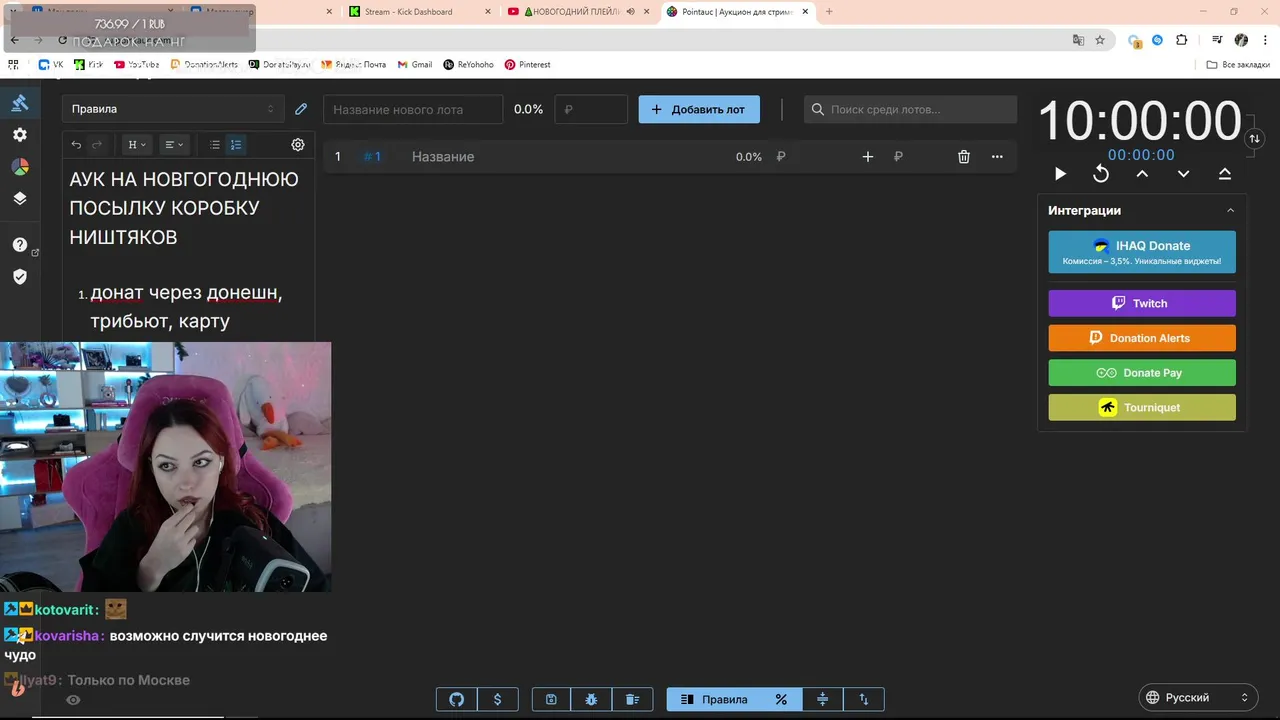Open settings gear in left sidebar
The image size is (1280, 720).
click(19, 135)
